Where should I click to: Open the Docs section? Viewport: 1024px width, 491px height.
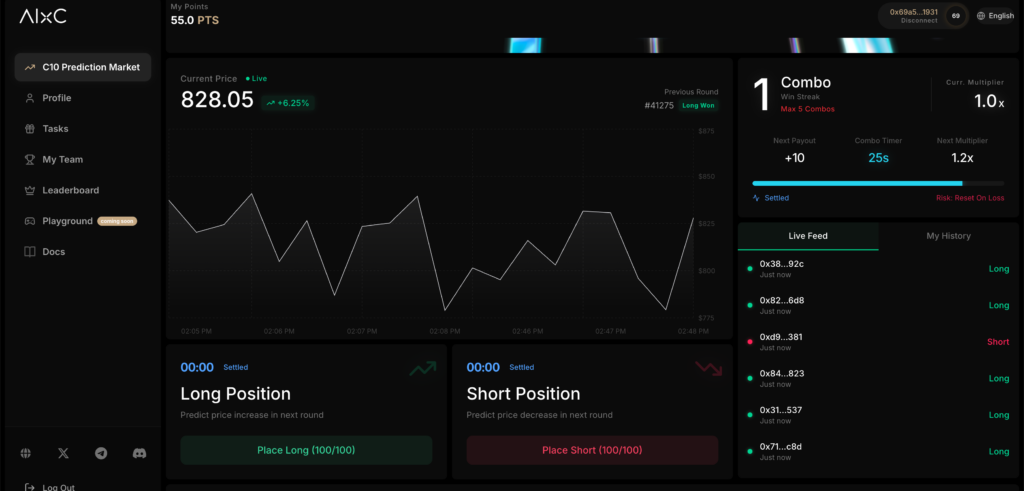click(x=53, y=252)
